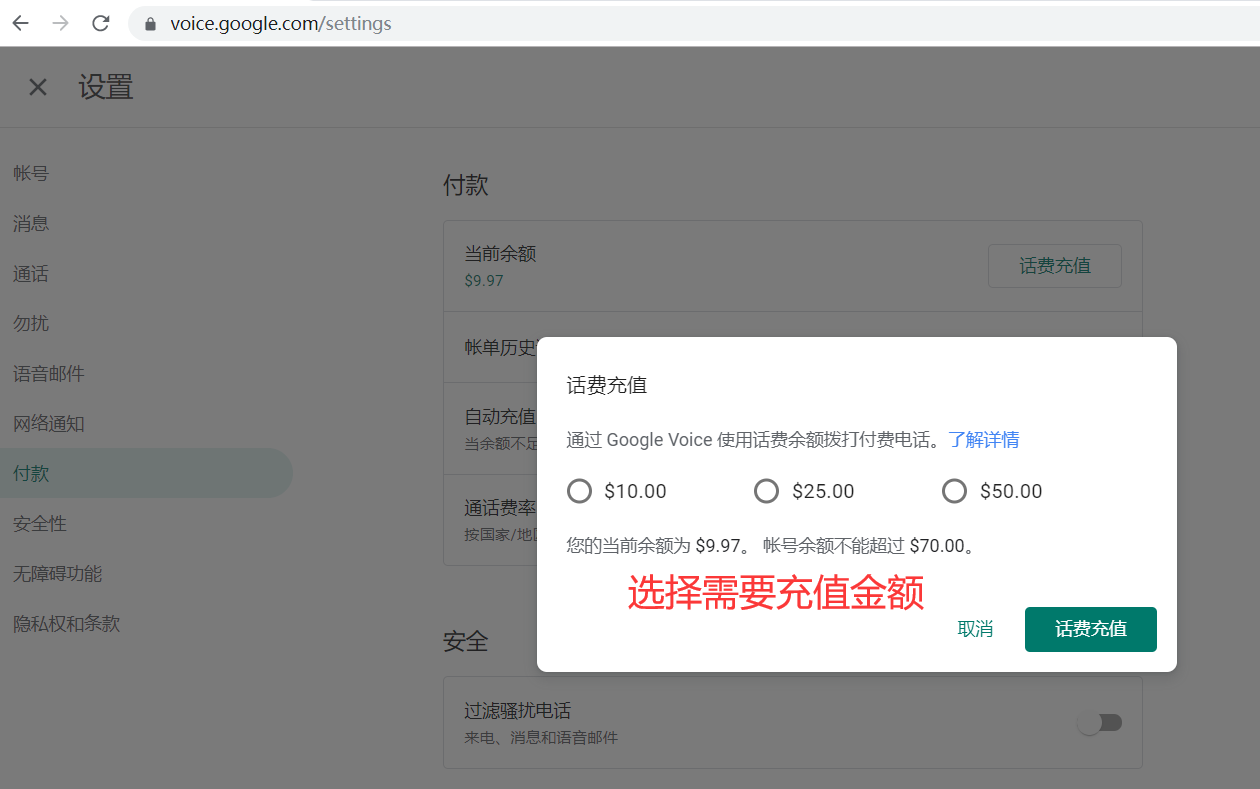Click the 付款 section heading
Image resolution: width=1260 pixels, height=789 pixels.
point(466,185)
